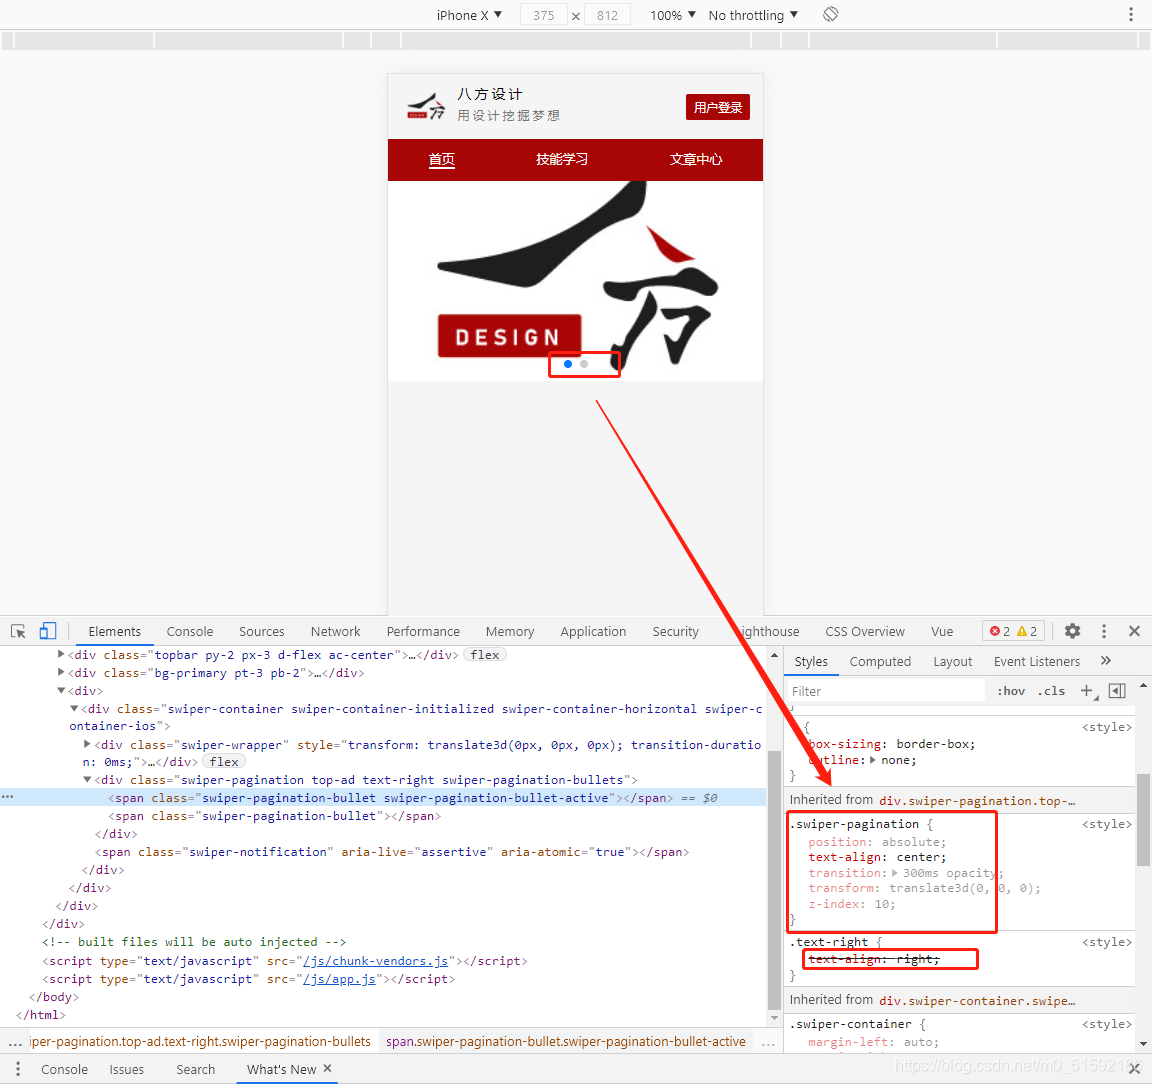Open the Memory tab

click(510, 631)
